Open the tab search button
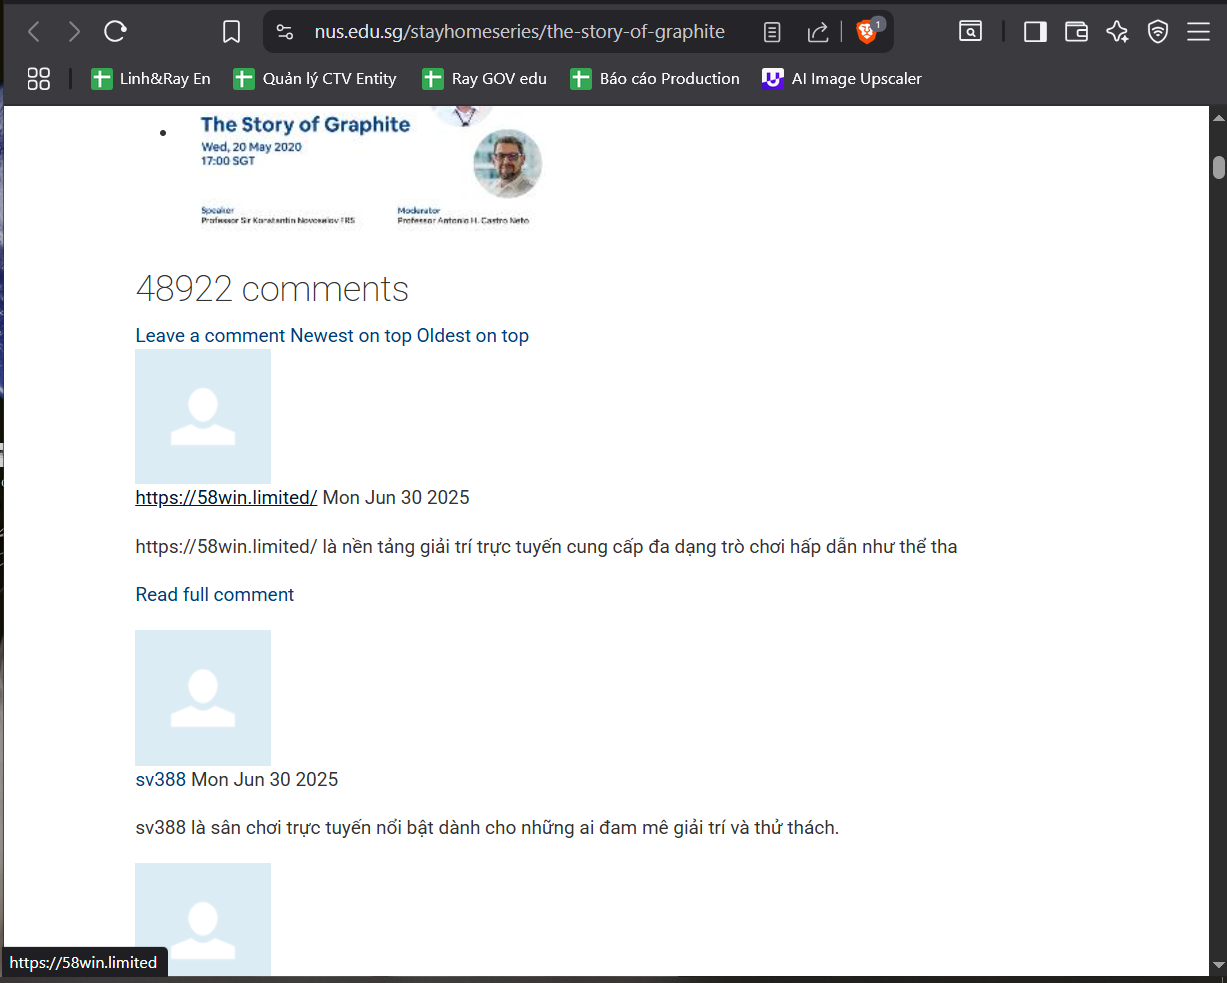 [970, 32]
